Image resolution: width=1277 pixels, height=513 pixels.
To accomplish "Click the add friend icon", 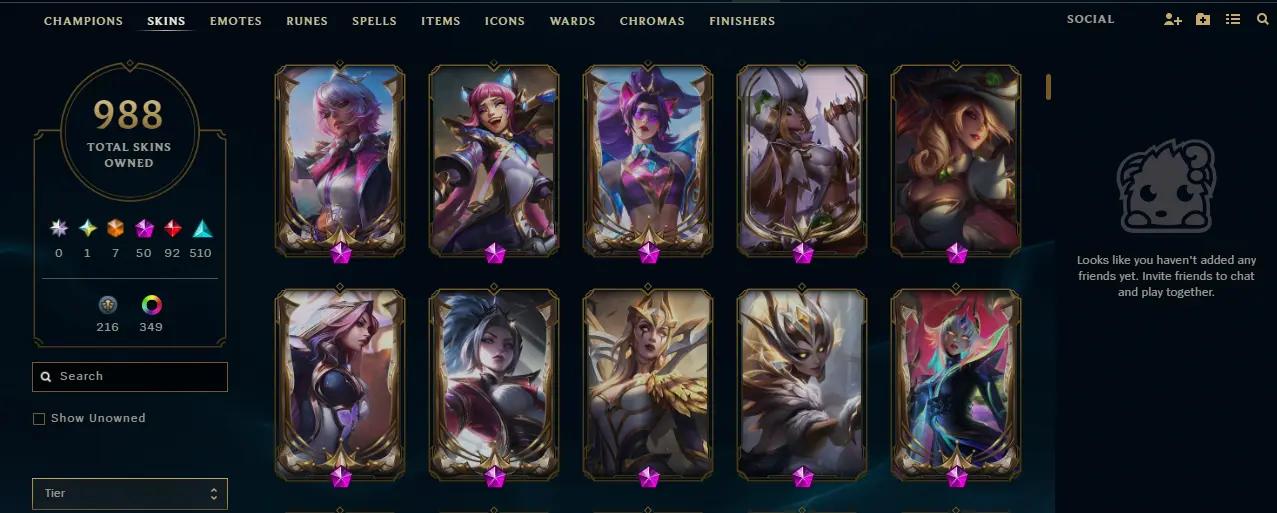I will pyautogui.click(x=1173, y=20).
